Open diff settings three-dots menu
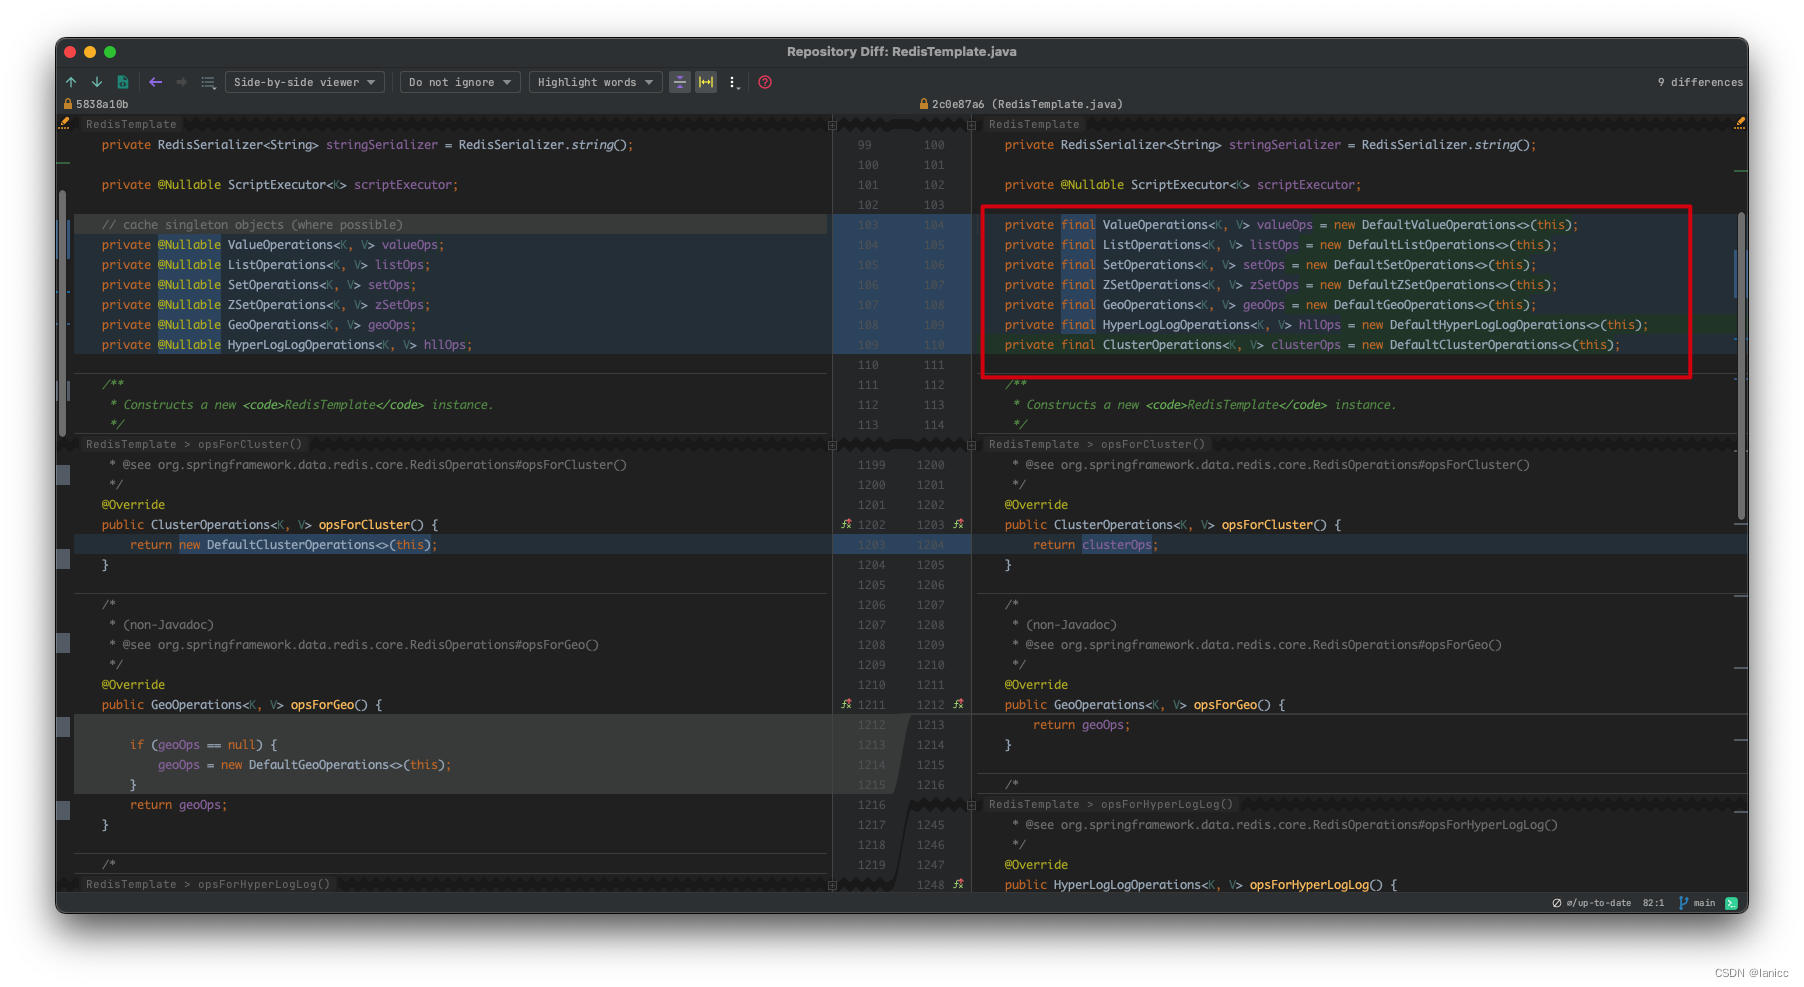 pyautogui.click(x=733, y=82)
